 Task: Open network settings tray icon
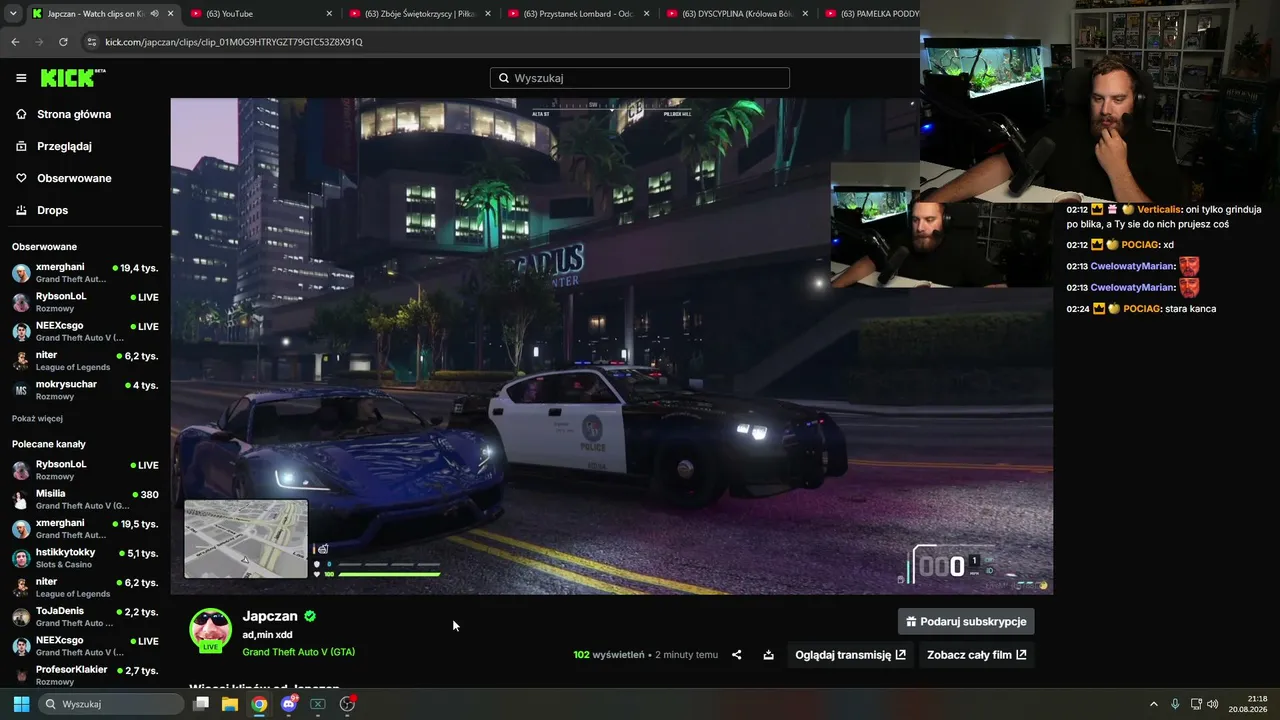point(1196,704)
